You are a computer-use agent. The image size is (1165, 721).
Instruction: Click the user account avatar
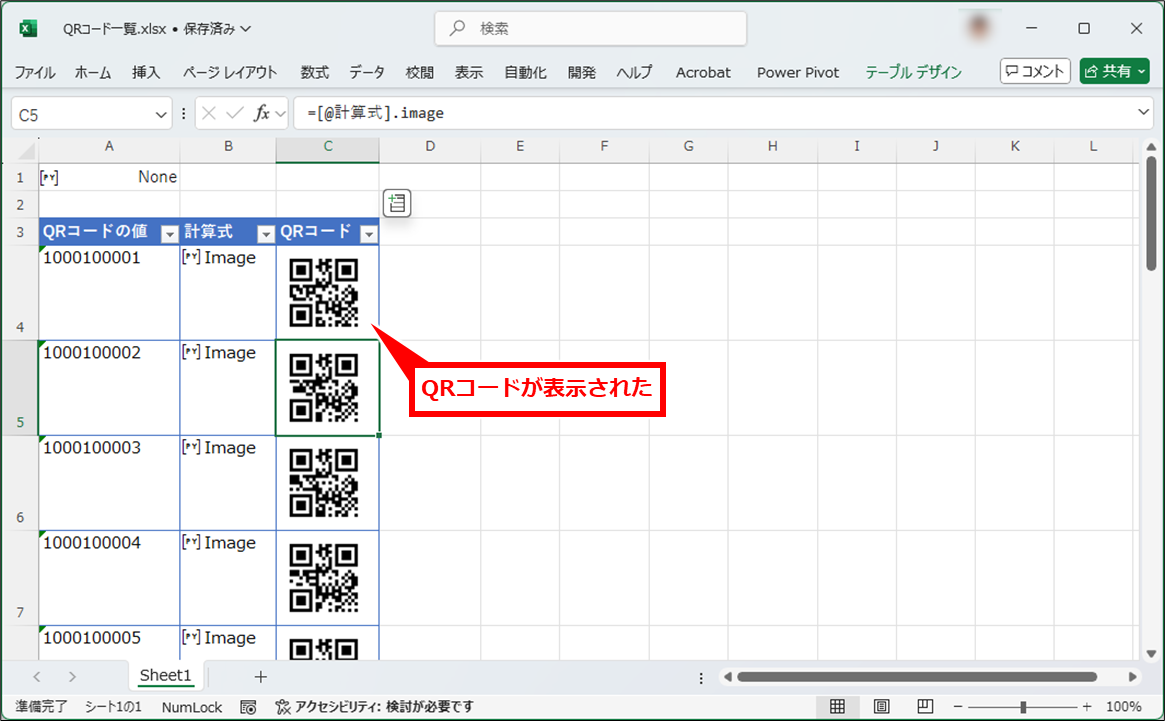click(979, 28)
